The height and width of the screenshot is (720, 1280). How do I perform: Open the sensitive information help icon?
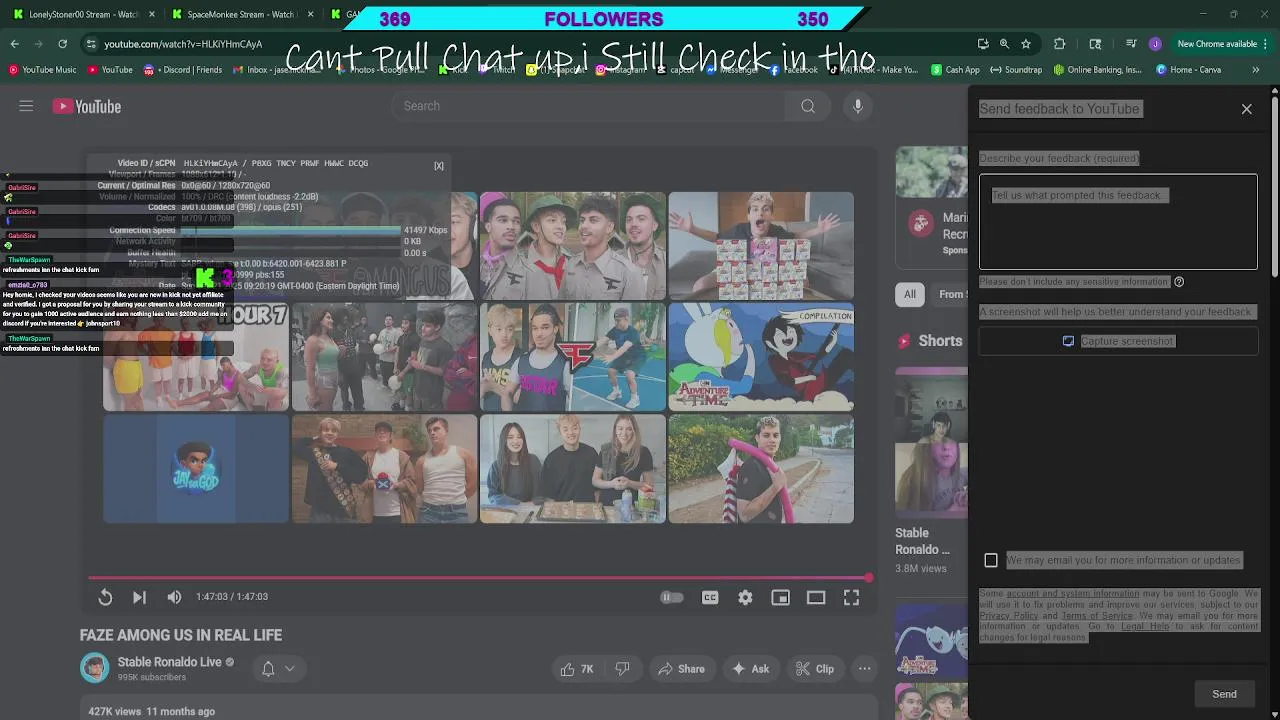(x=1179, y=282)
